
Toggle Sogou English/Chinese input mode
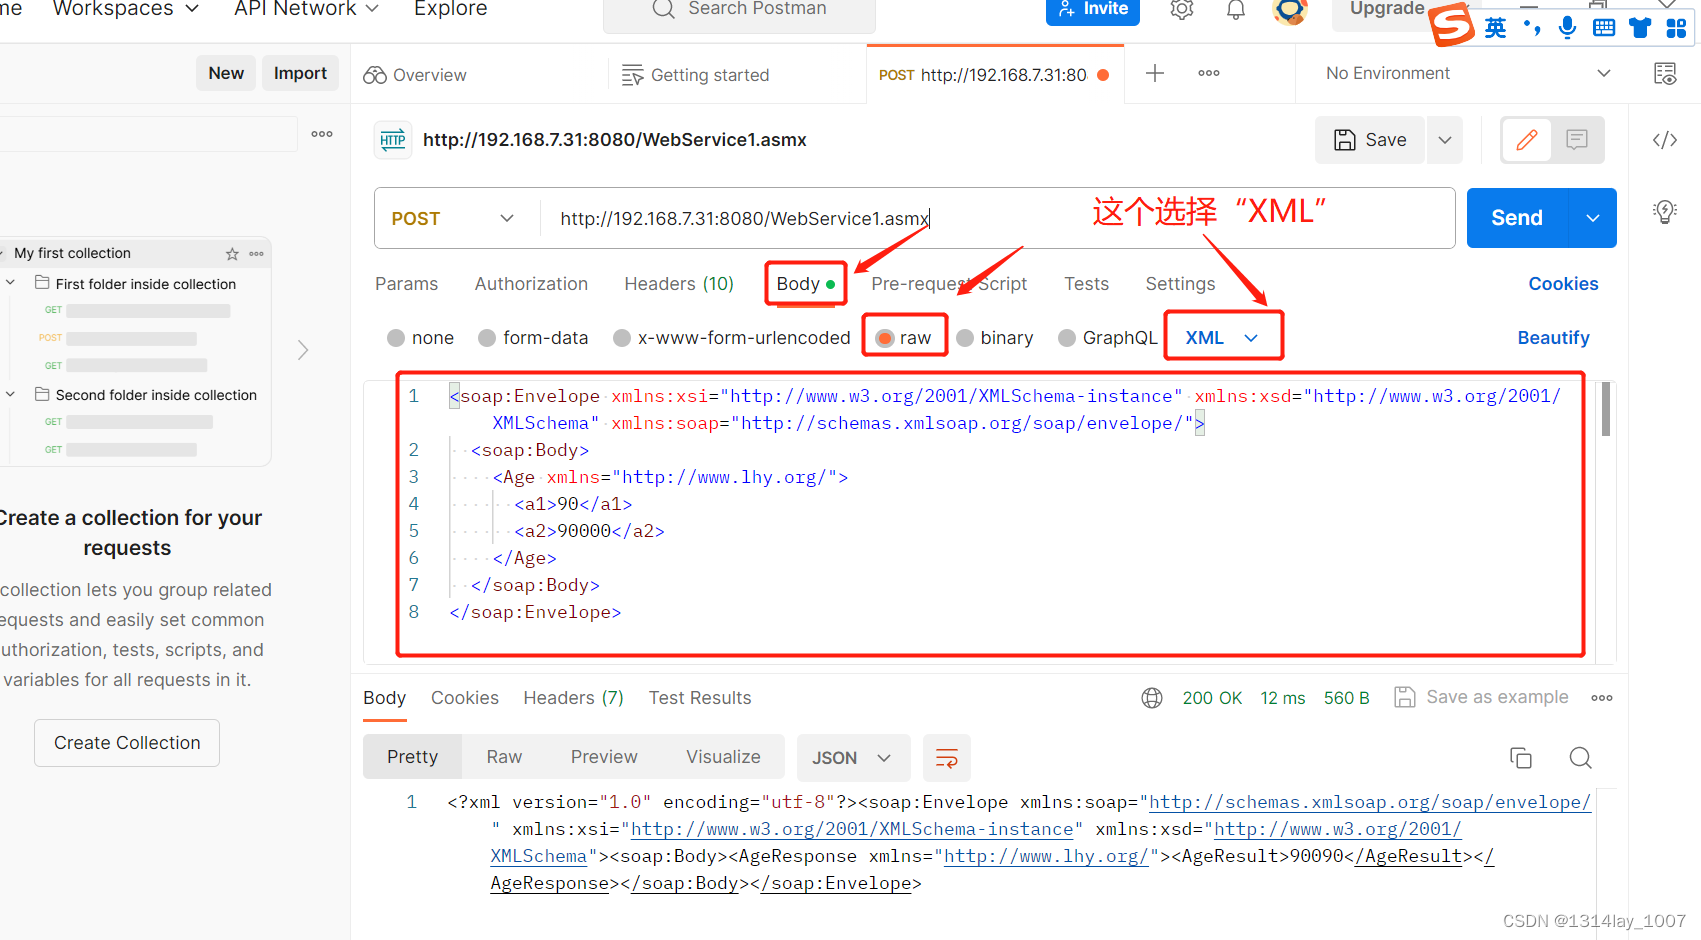point(1495,27)
